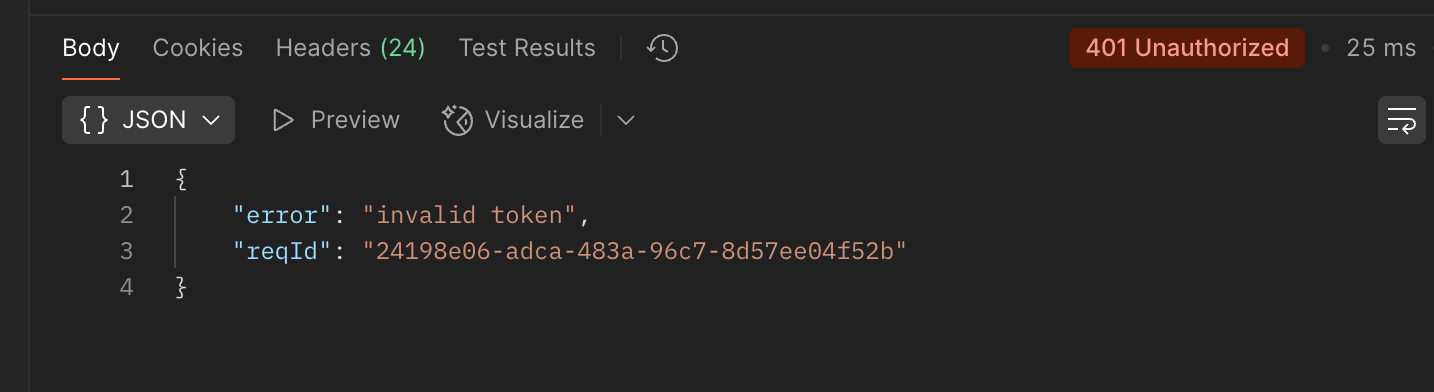Open the Visualize response view
The image size is (1434, 392).
pos(513,120)
